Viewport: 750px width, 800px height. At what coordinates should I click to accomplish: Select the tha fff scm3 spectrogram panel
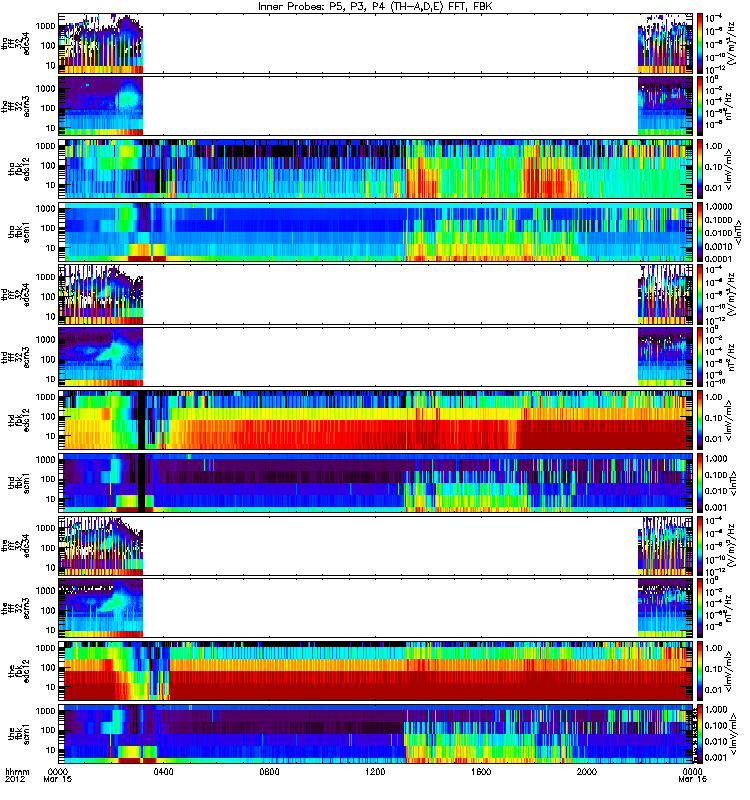point(376,106)
